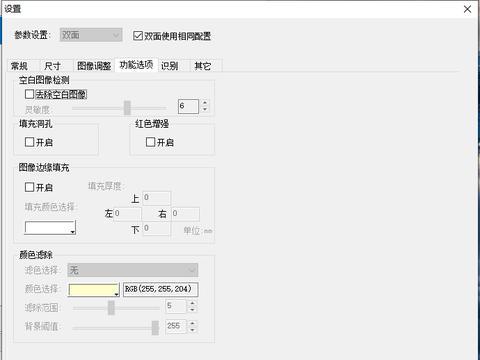Increase blank image sensitivity spinner up arrow

tap(205, 103)
